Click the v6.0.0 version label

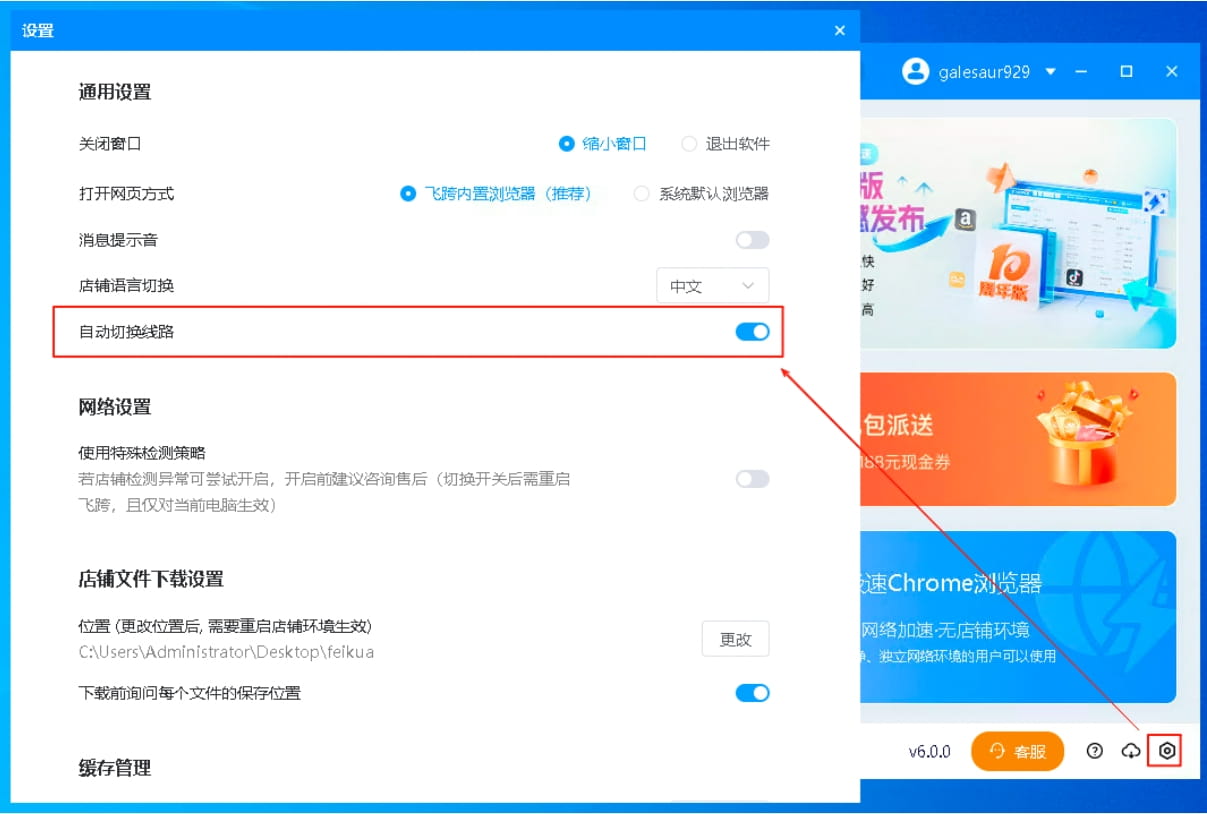tap(929, 751)
